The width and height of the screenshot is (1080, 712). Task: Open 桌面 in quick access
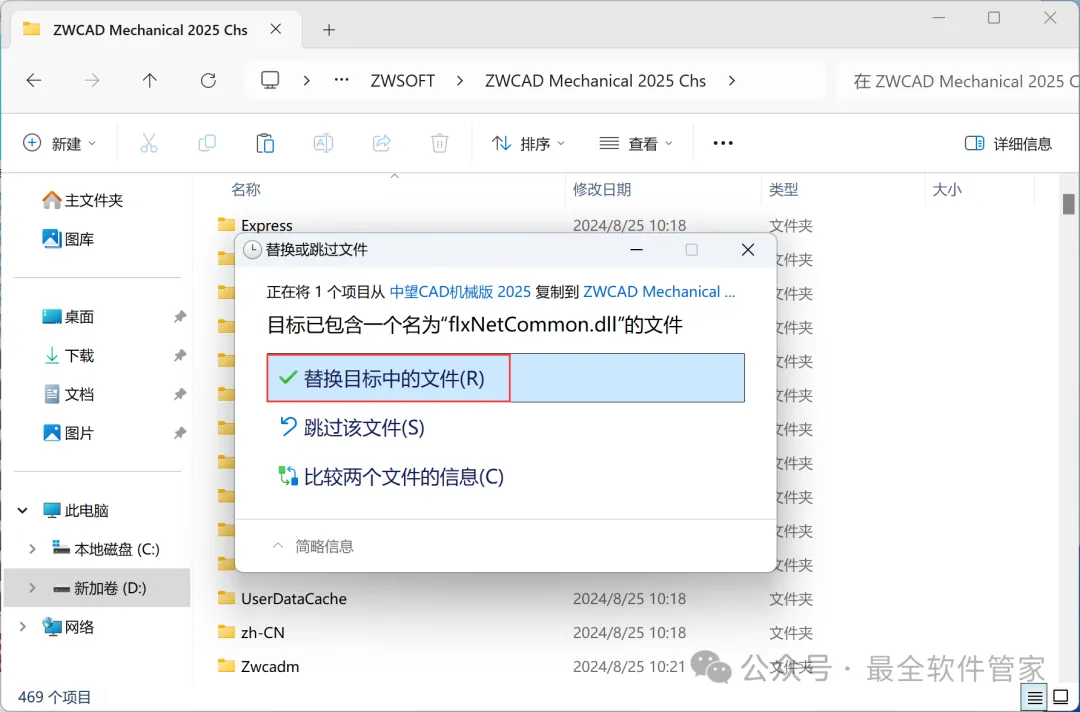pyautogui.click(x=68, y=317)
